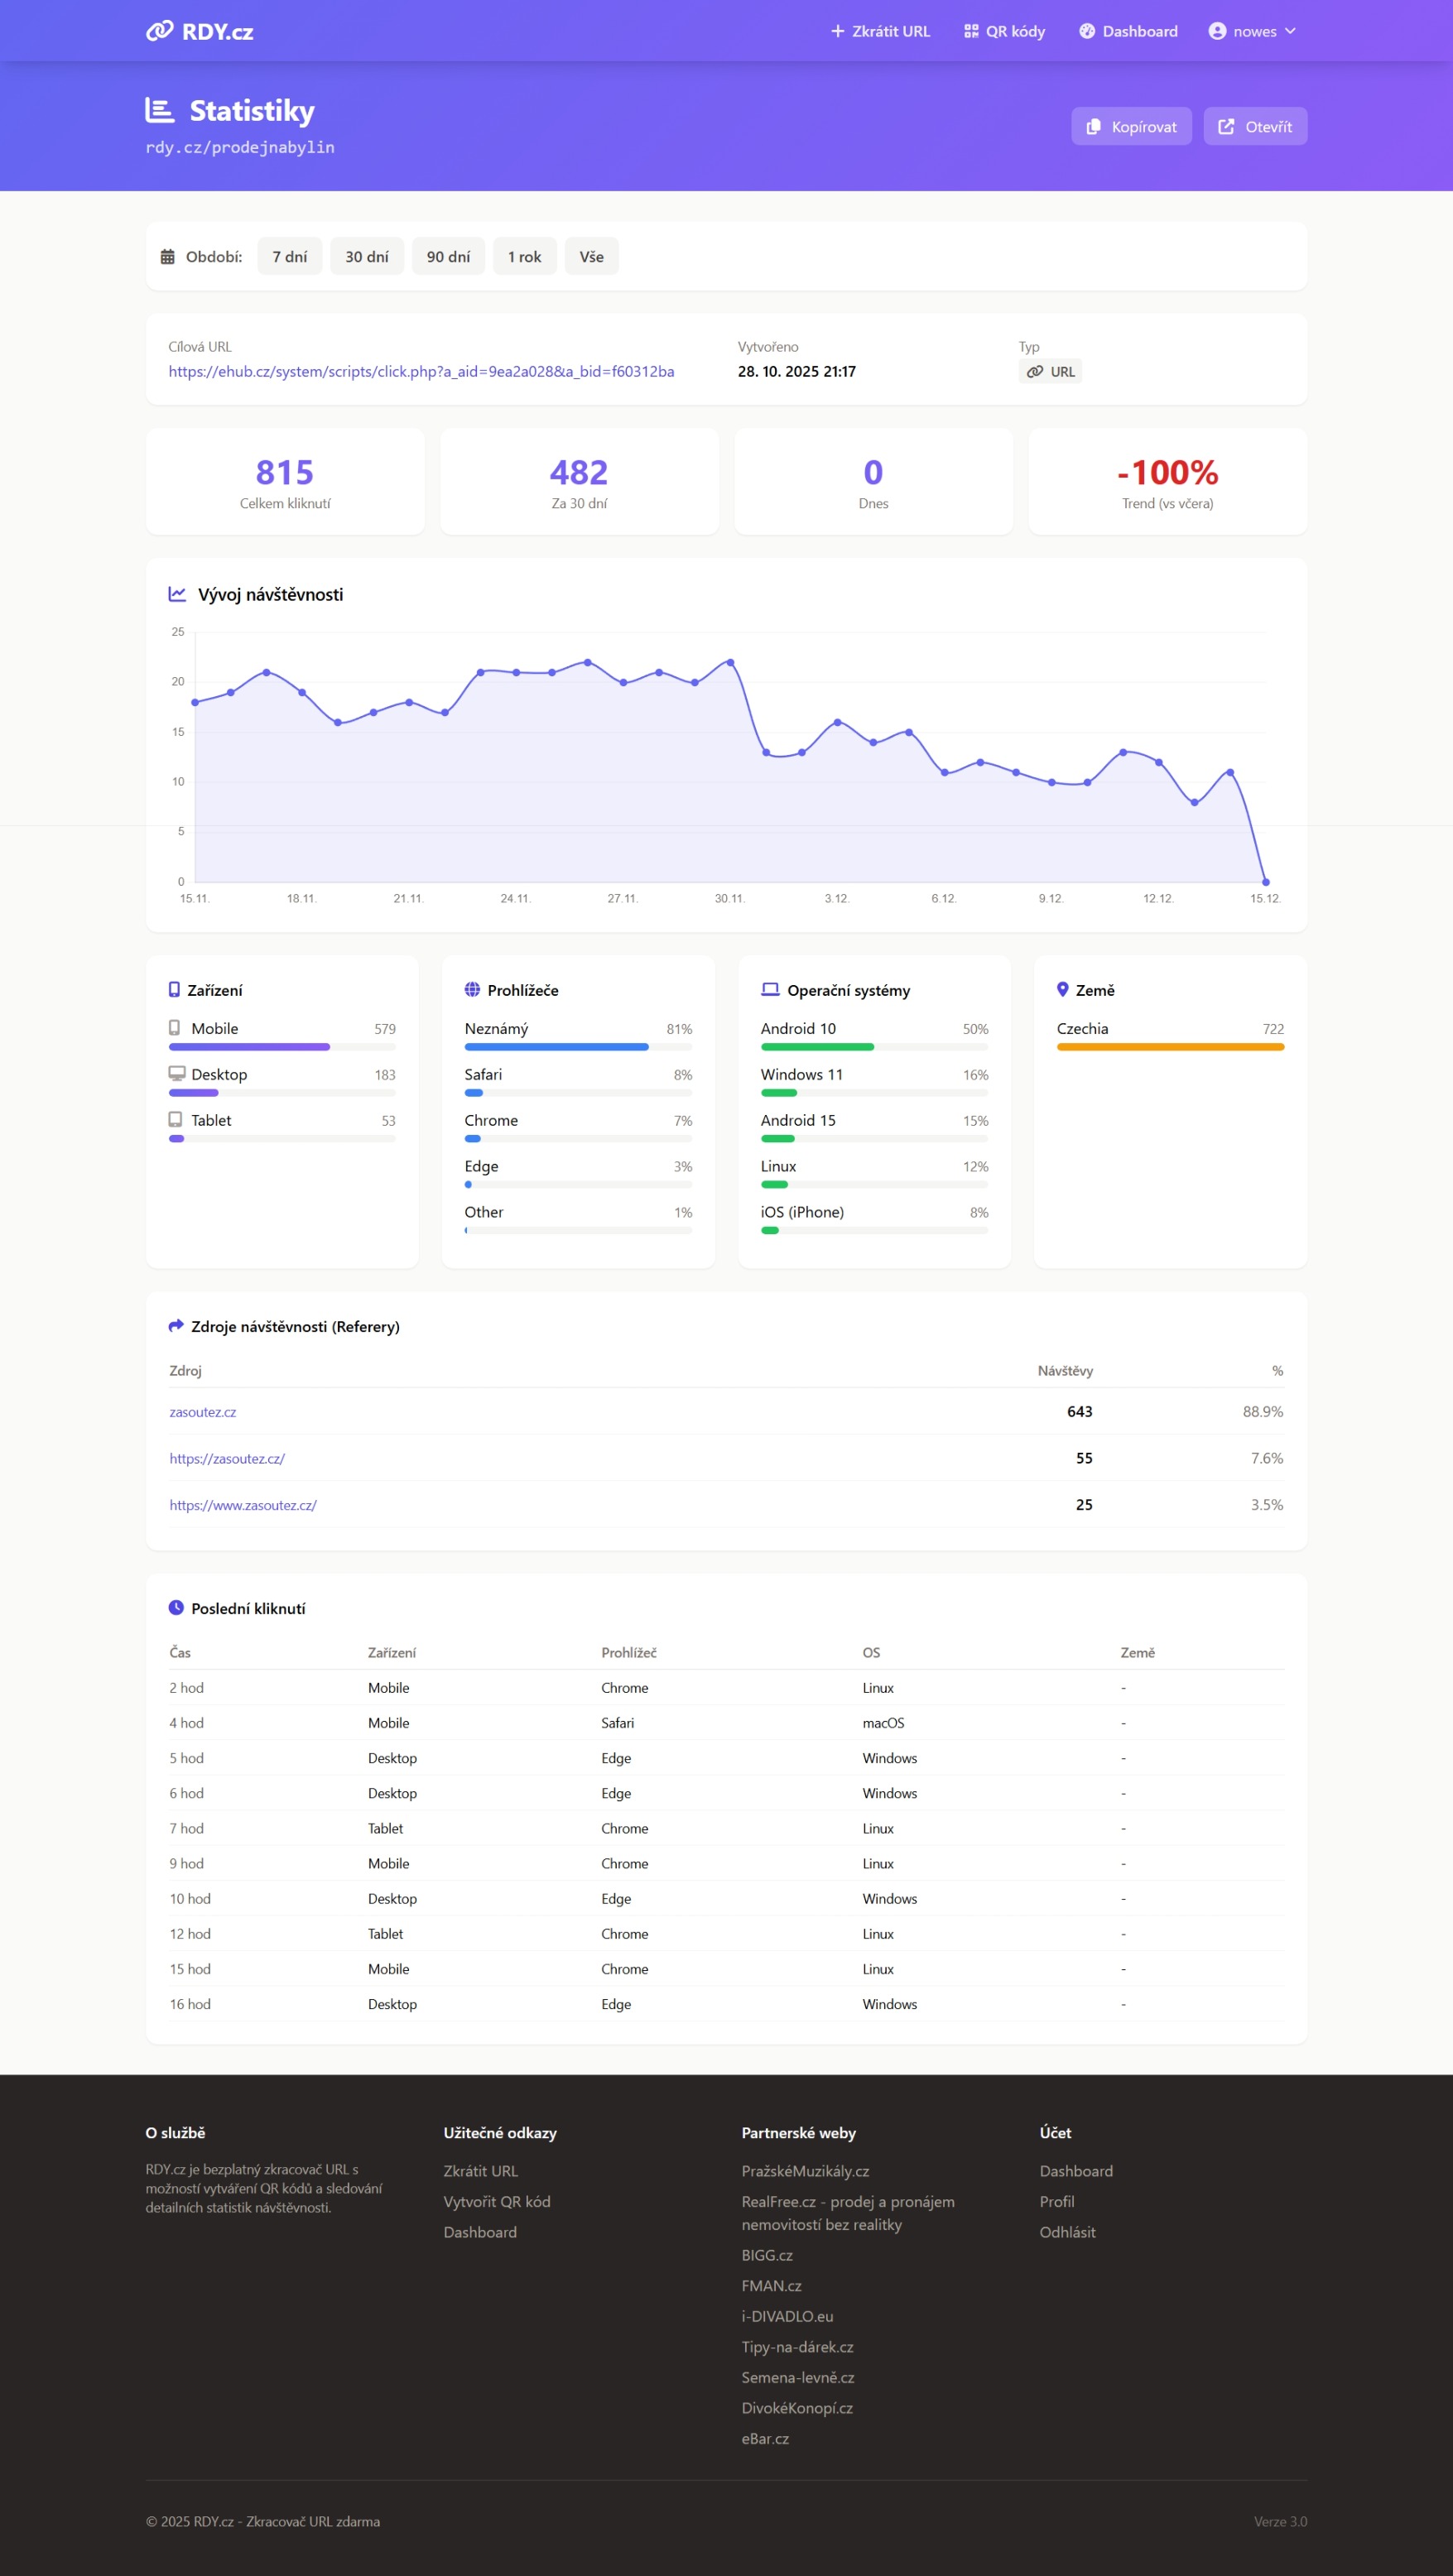Viewport: 1453px width, 2576px height.
Task: Click the user avatar icon beside nowes
Action: [x=1217, y=31]
